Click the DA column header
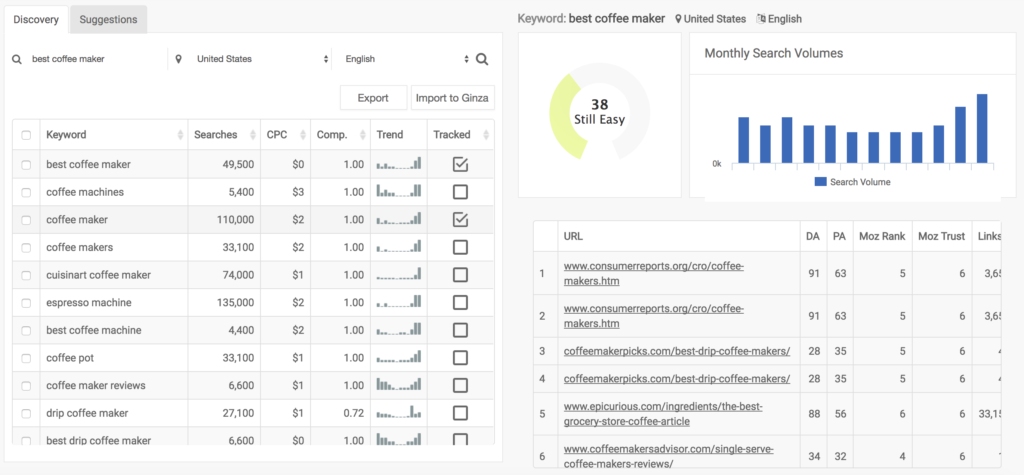Image resolution: width=1024 pixels, height=475 pixels. 812,237
